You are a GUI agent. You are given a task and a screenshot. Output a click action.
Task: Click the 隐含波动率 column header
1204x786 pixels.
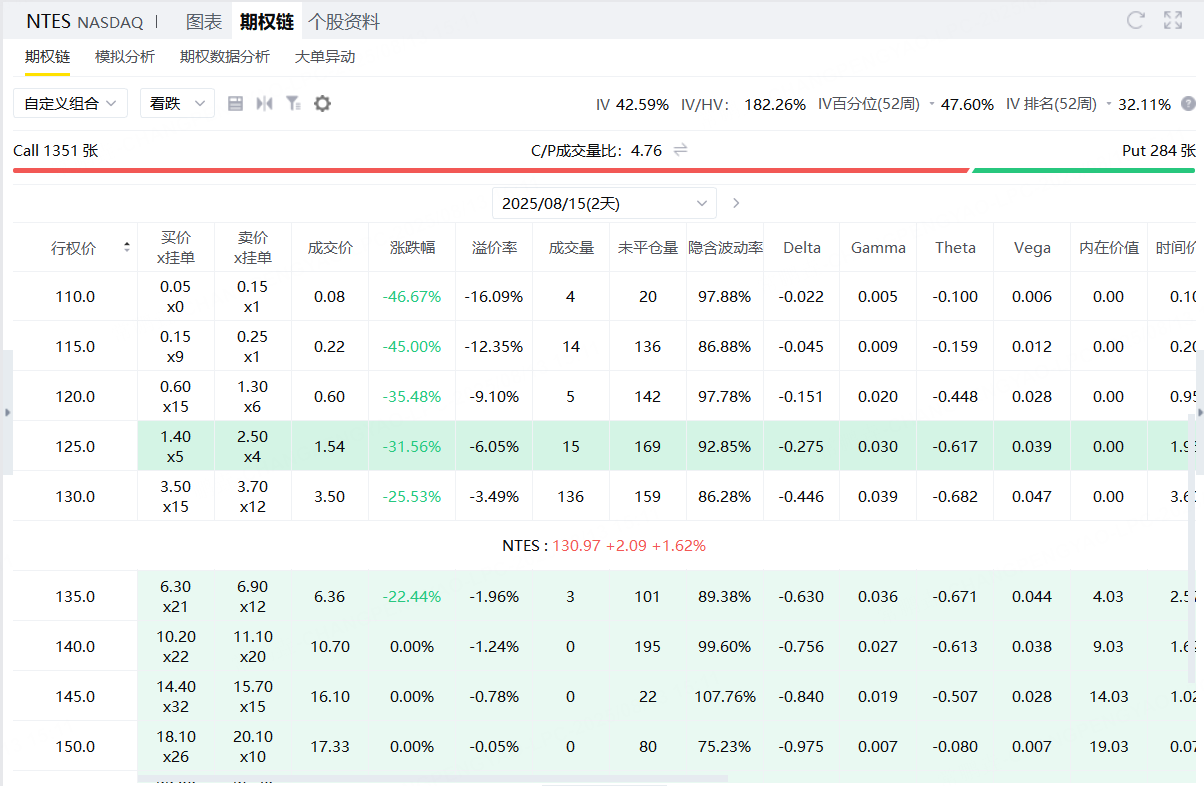[725, 247]
